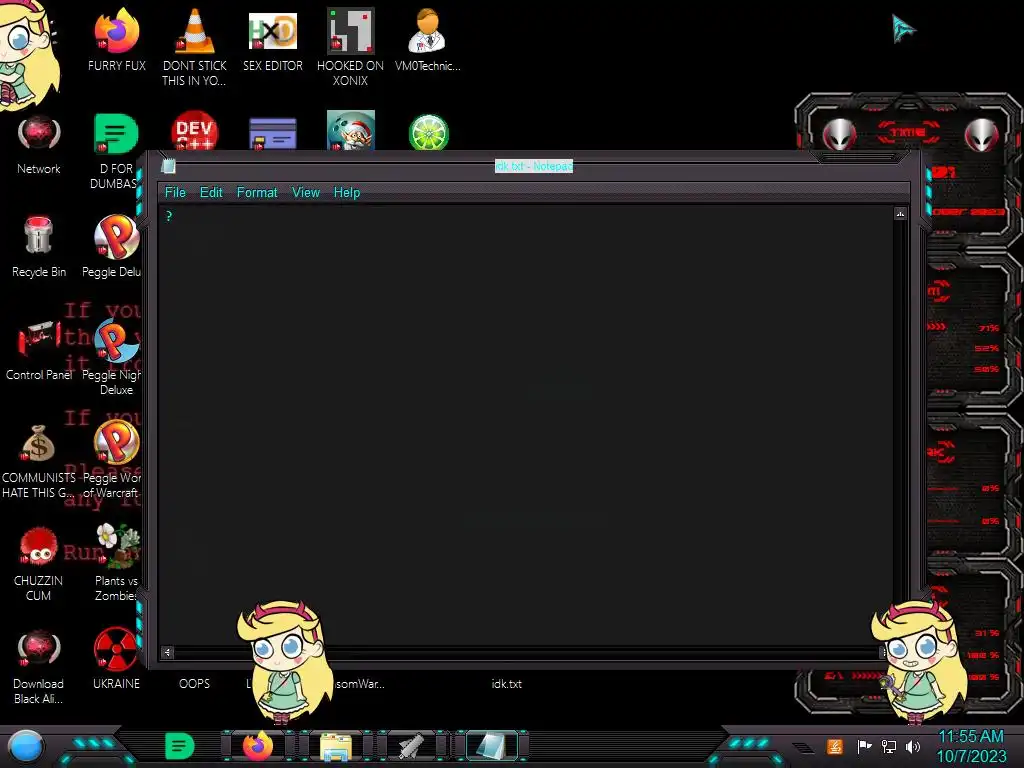Image resolution: width=1024 pixels, height=768 pixels.
Task: Open the red DEV C++ desktop icon
Action: pyautogui.click(x=195, y=131)
